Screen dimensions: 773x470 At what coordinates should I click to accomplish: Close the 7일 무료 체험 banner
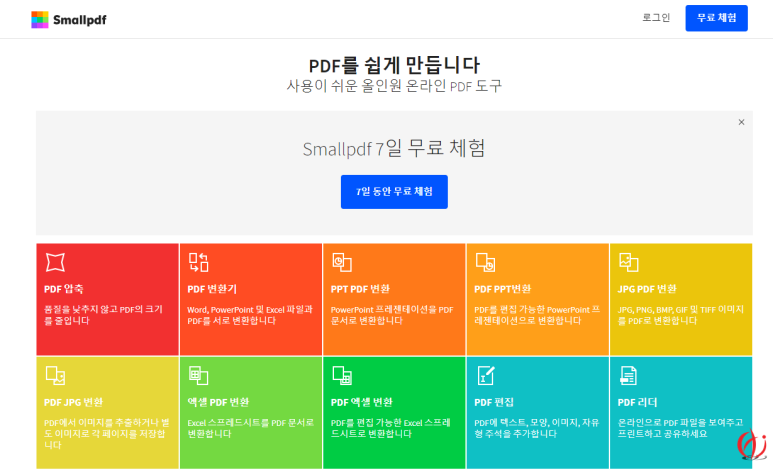pos(741,122)
